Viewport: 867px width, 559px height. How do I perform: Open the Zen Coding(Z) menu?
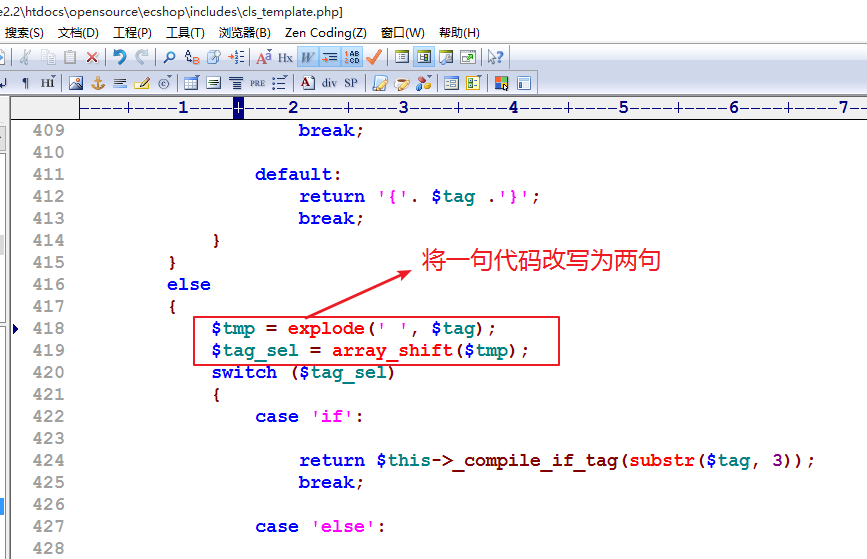click(325, 33)
